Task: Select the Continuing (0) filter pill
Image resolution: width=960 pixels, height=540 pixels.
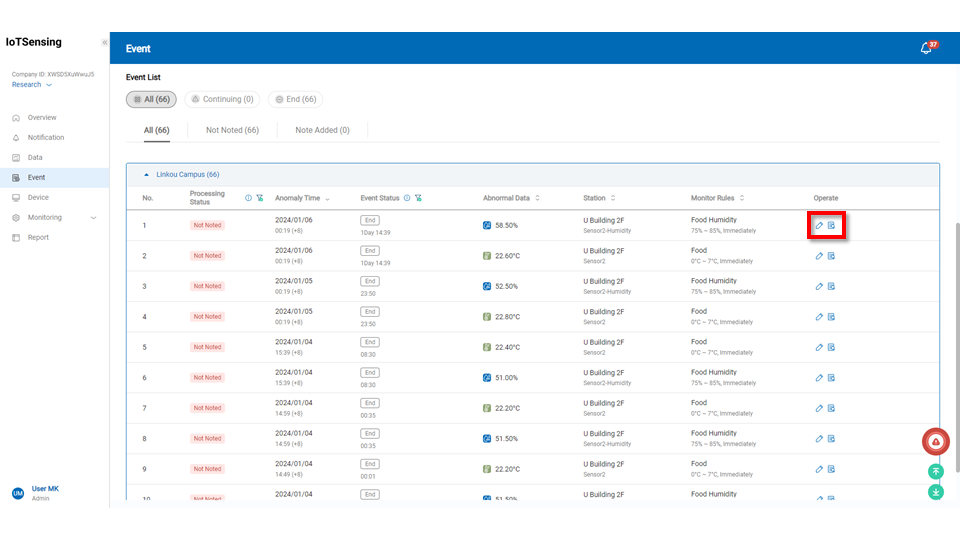Action: pos(222,99)
